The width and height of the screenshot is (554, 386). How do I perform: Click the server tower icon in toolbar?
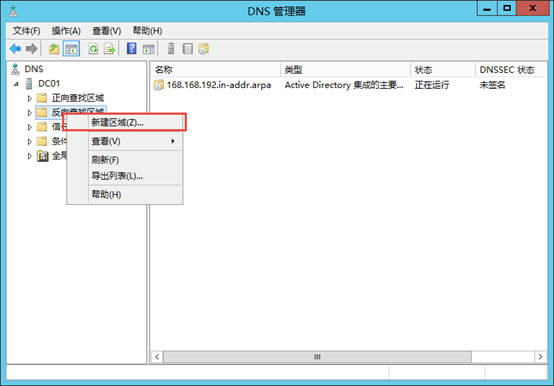(x=171, y=49)
